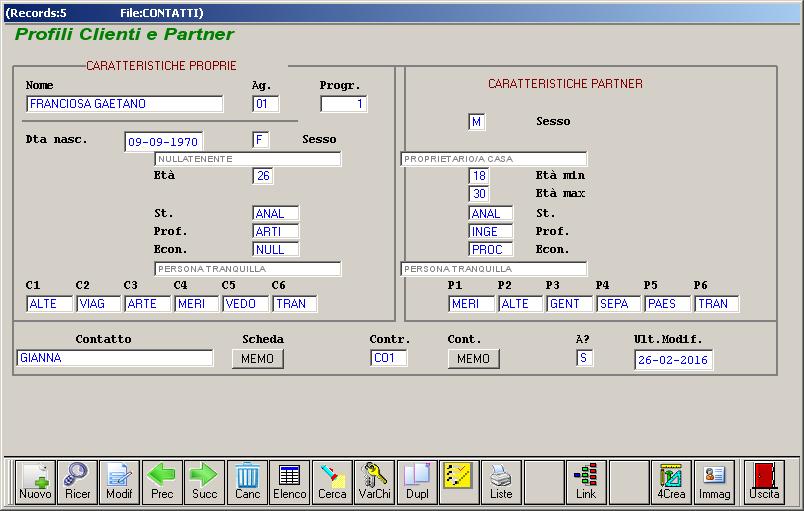Screen dimensions: 804x511
Task: Click the Età max field 30
Action: pyautogui.click(x=478, y=194)
